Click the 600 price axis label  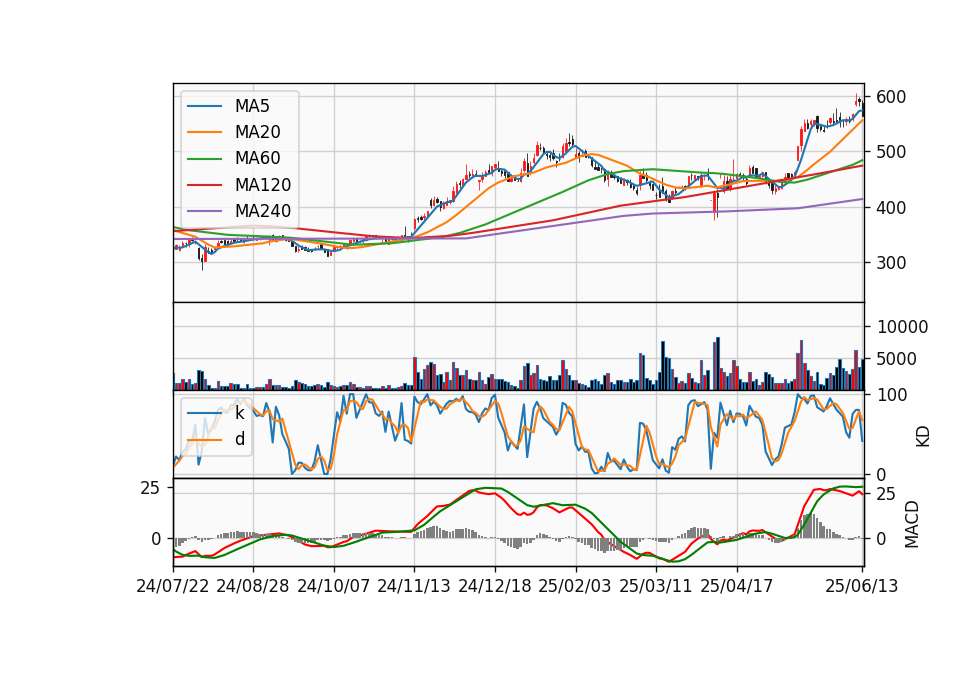[891, 97]
